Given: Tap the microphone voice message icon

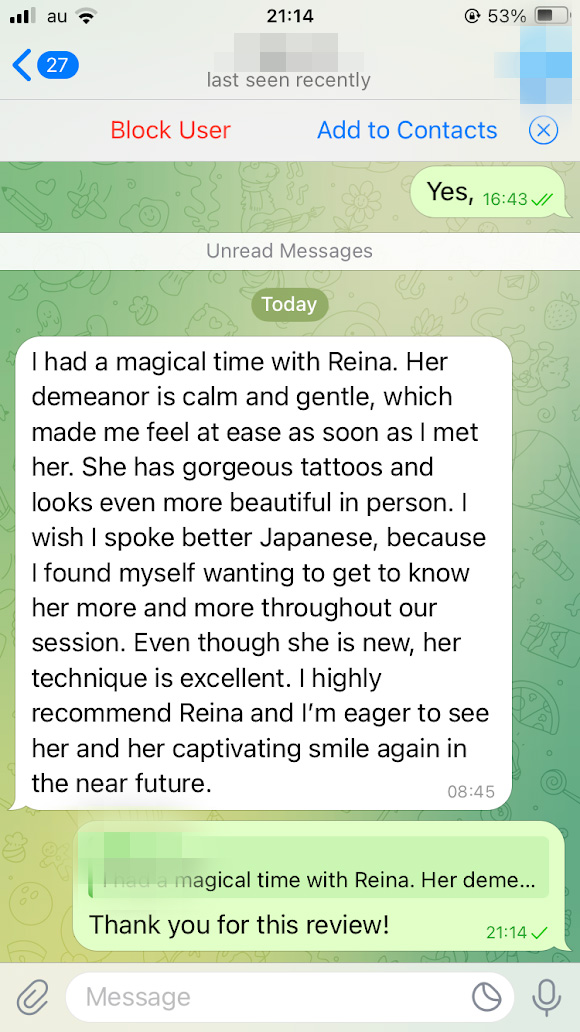Looking at the screenshot, I should [546, 997].
